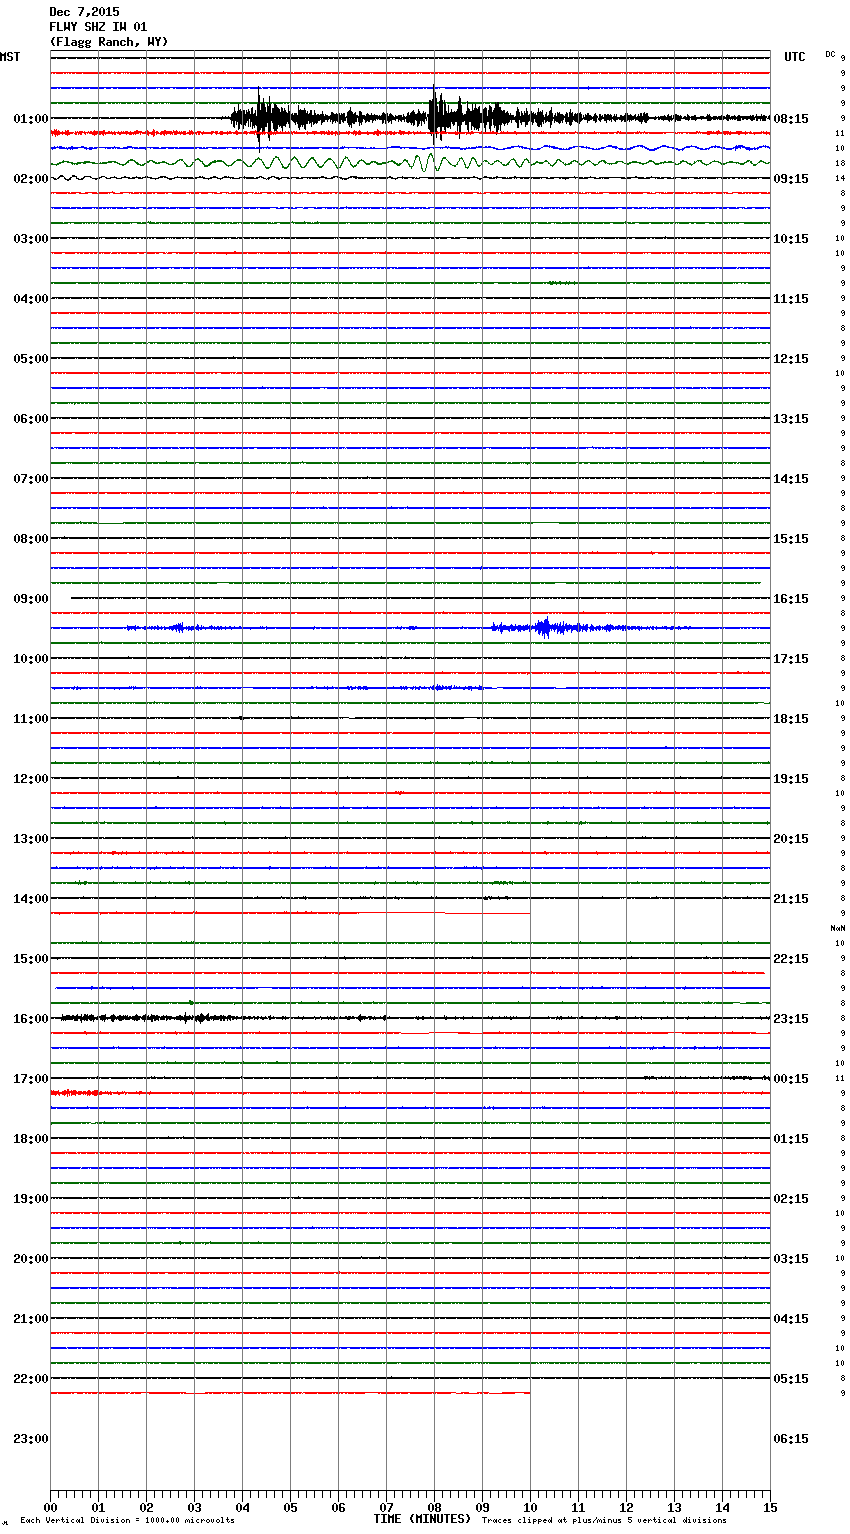The image size is (850, 1534).
Task: Select the '04:00' MST time label
Action: pos(30,299)
